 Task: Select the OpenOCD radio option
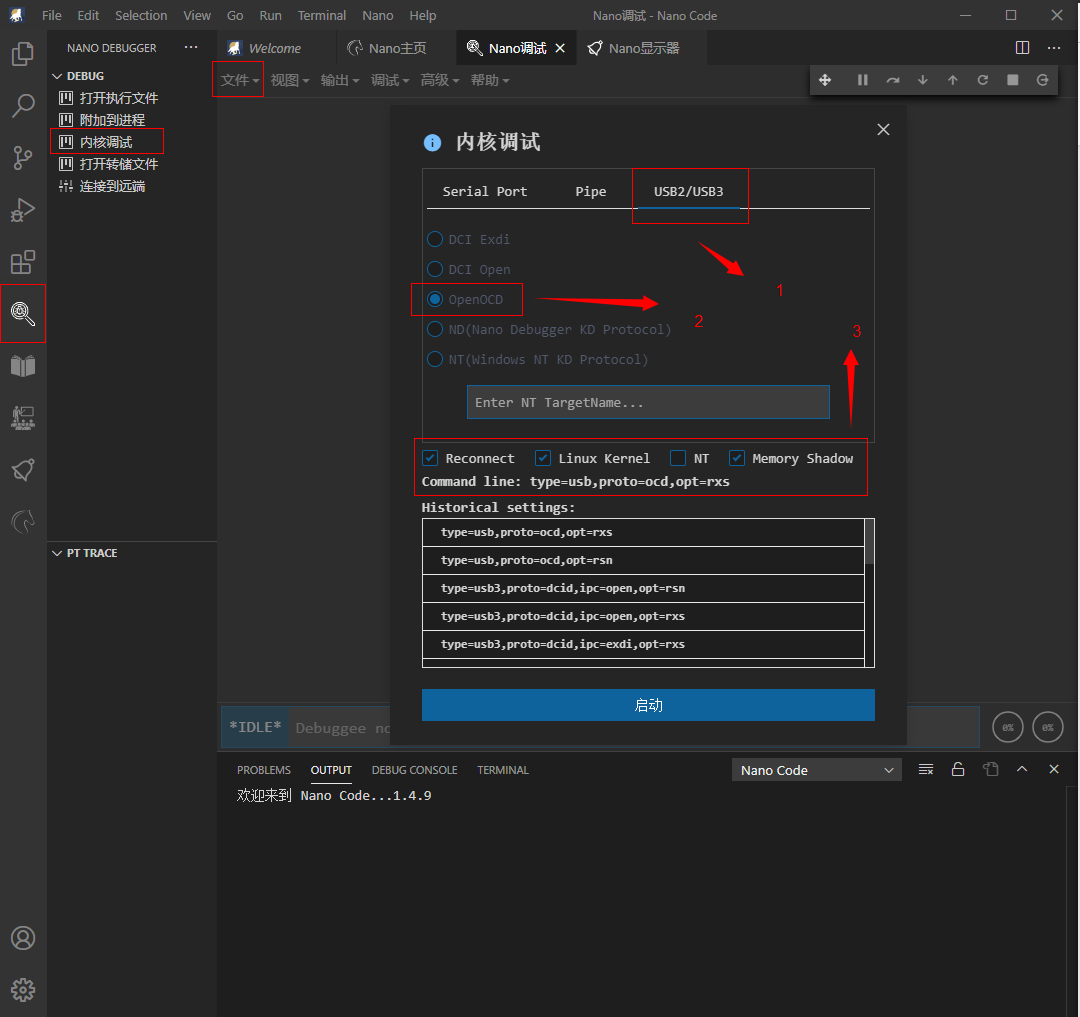tap(435, 300)
